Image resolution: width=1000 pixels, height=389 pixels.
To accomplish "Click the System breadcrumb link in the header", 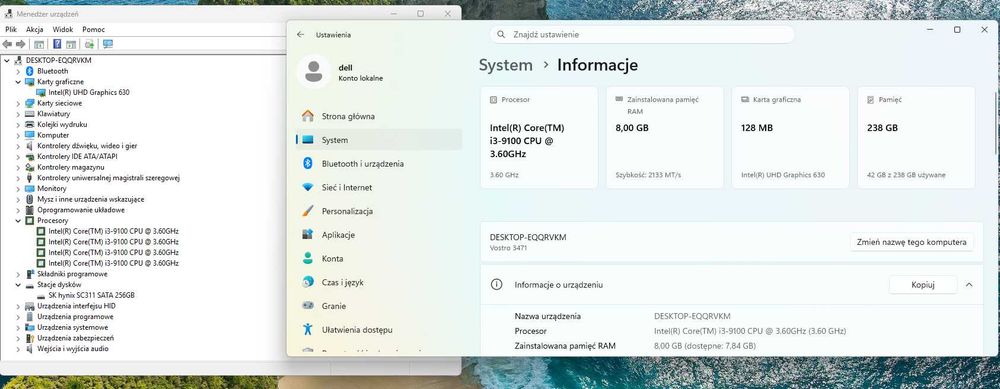I will [x=505, y=65].
